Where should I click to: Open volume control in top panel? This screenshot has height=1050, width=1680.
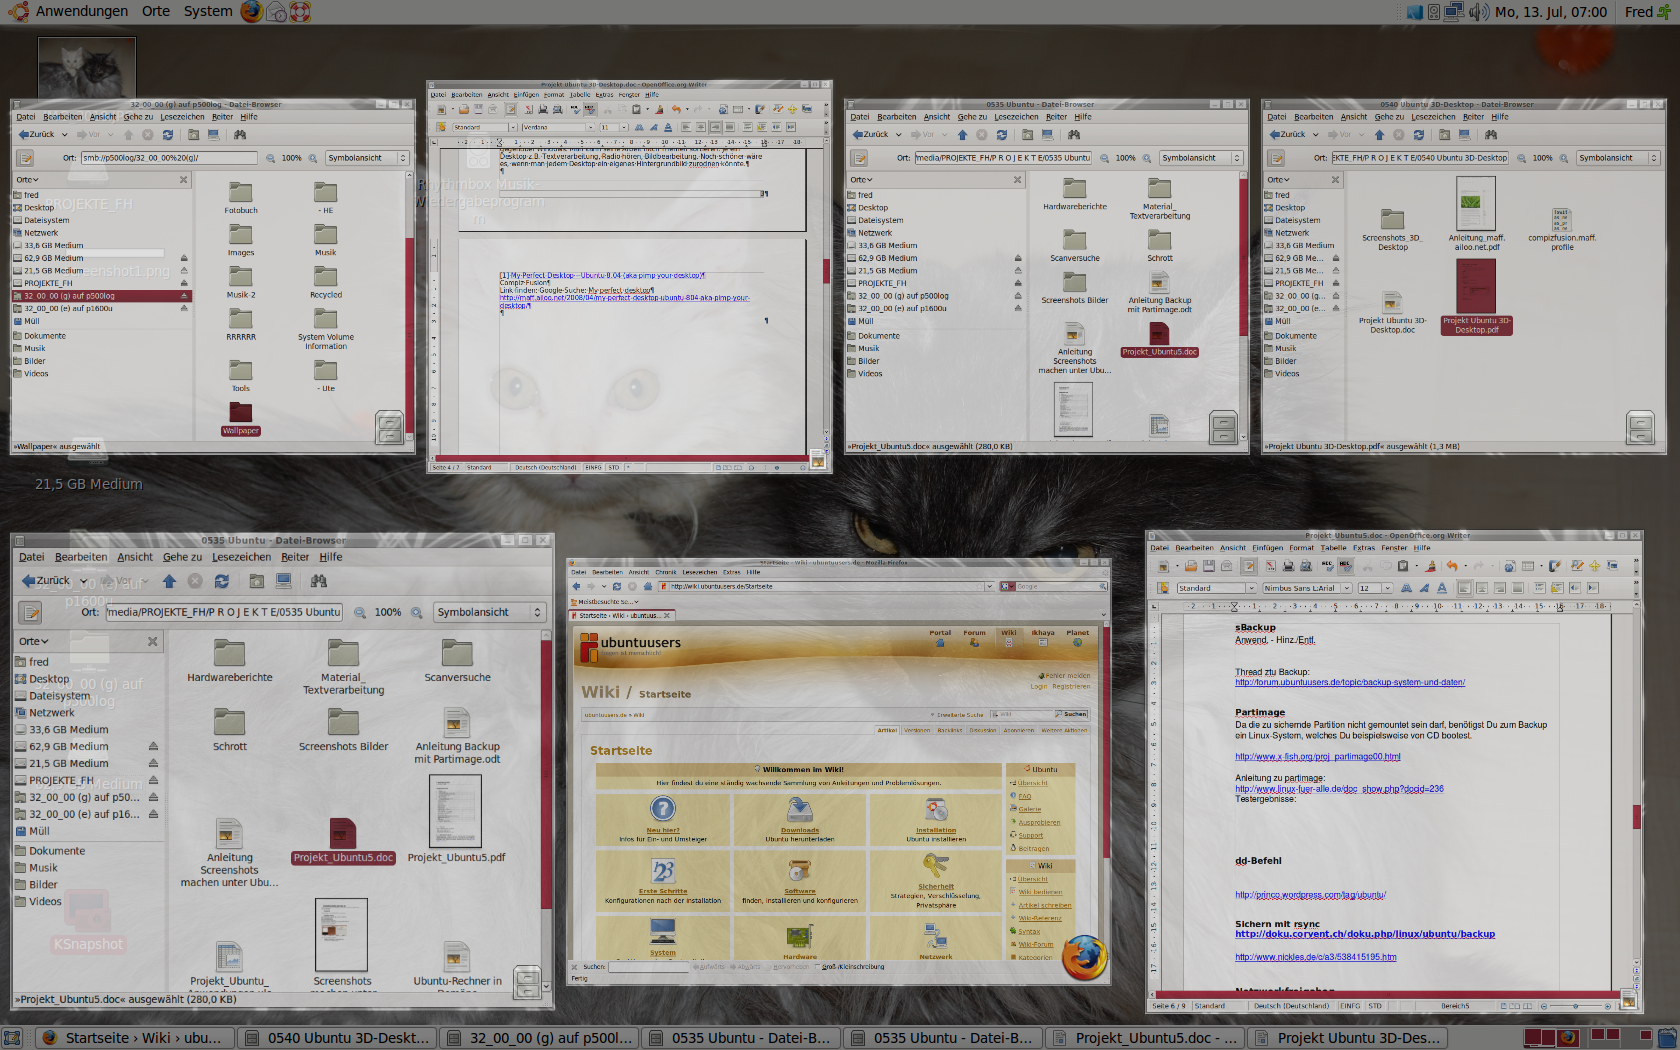point(1478,12)
